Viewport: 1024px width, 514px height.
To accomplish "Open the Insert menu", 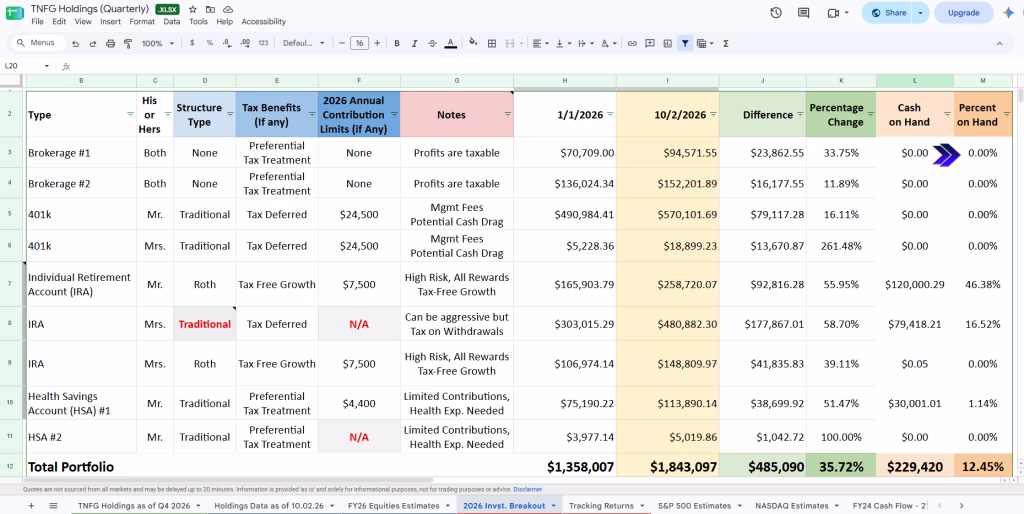I will 110,22.
